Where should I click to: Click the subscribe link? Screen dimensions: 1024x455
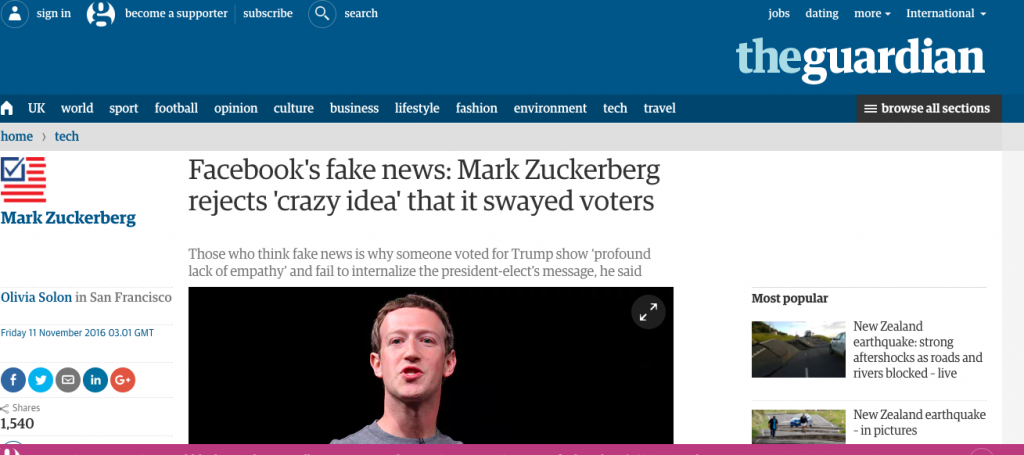click(268, 14)
